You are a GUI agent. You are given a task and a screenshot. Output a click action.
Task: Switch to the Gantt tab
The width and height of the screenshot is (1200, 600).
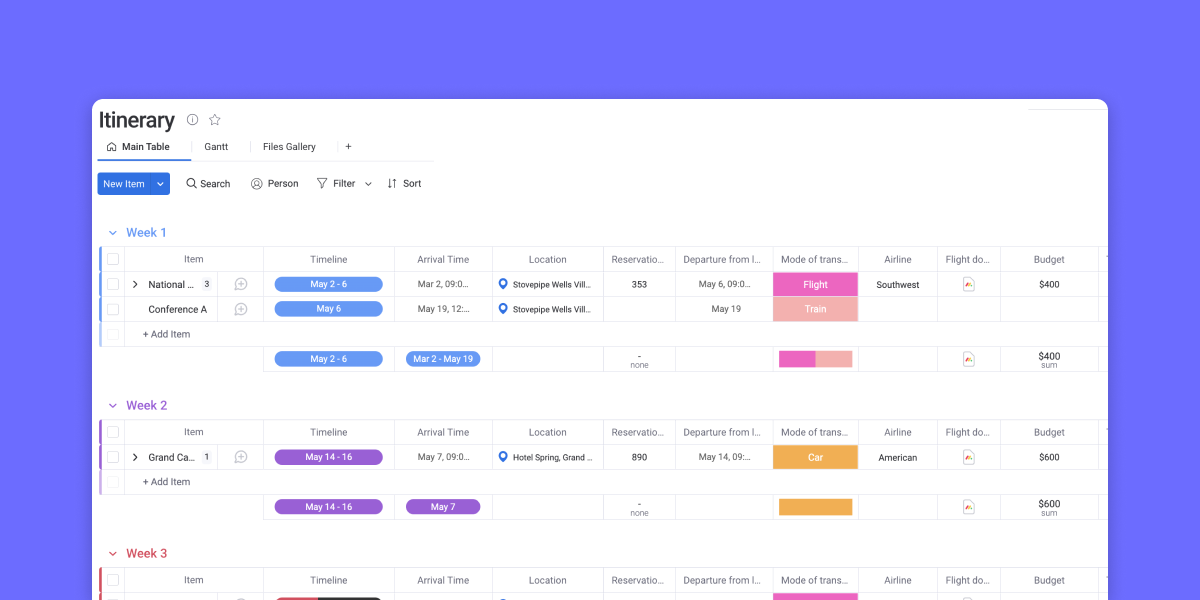click(216, 146)
